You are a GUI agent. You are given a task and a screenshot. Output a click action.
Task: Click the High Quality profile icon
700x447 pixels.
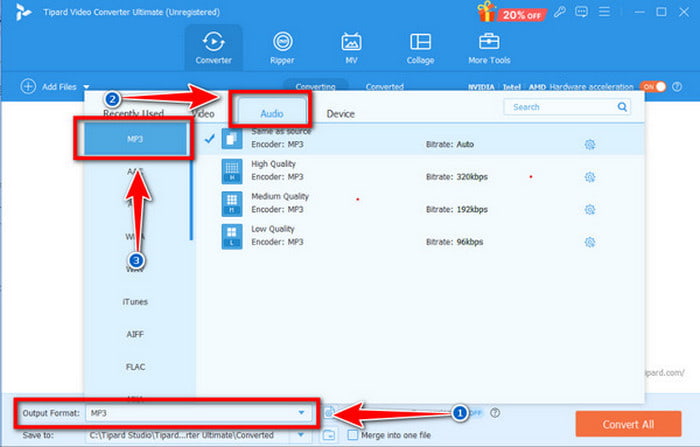pos(232,171)
